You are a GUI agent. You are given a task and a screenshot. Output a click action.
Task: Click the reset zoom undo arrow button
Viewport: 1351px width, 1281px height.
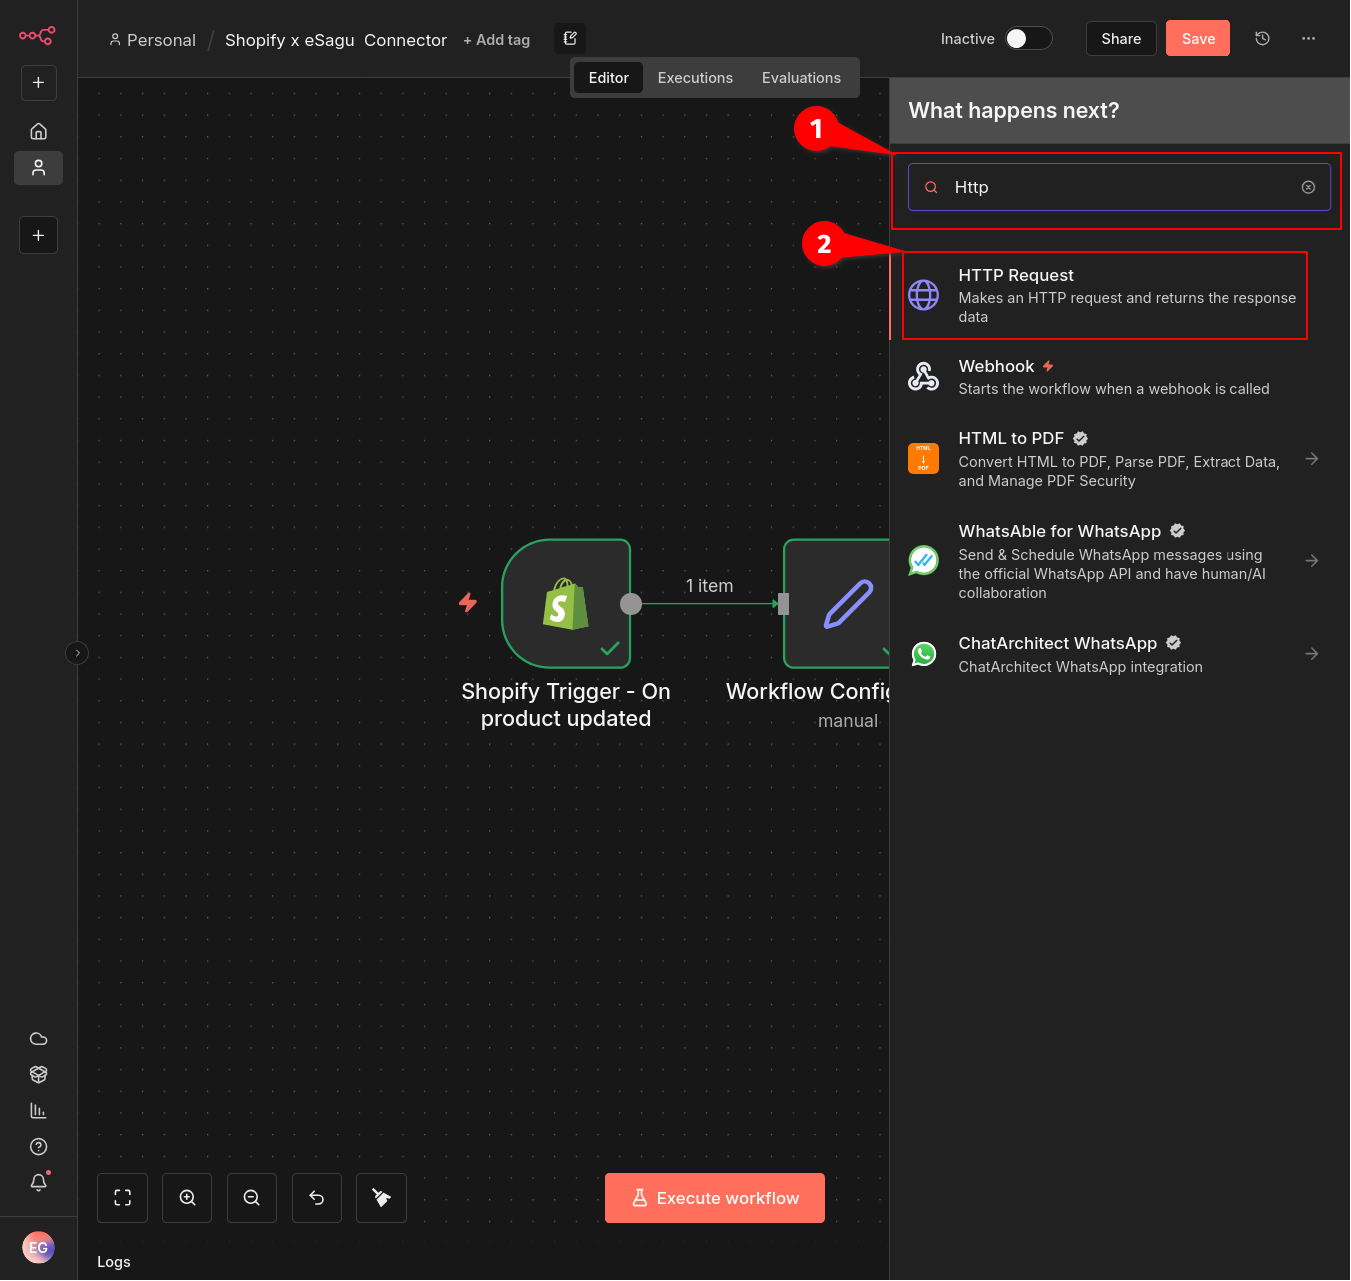pyautogui.click(x=317, y=1198)
